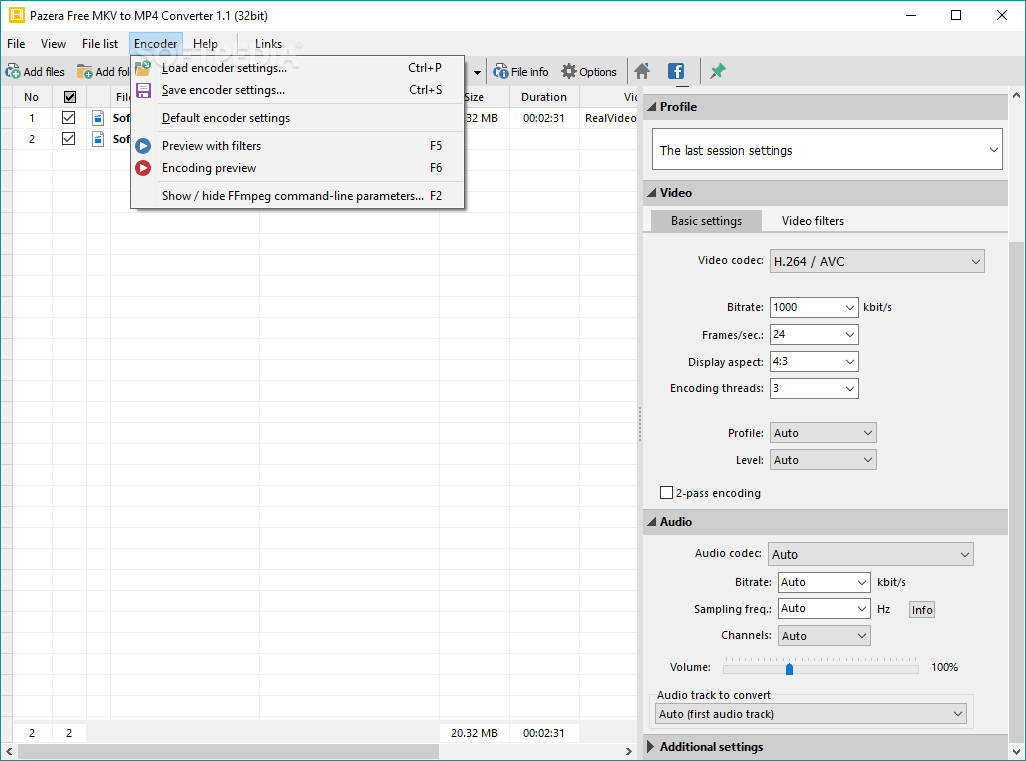The height and width of the screenshot is (761, 1026).
Task: Switch to the Basic settings tab
Action: pos(706,221)
